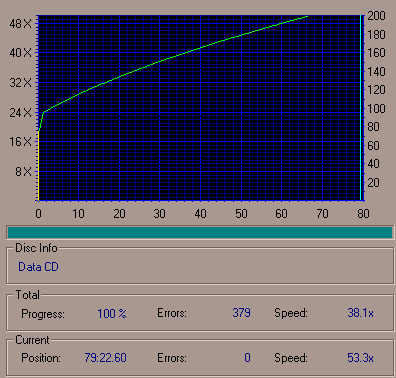Click the total Progress value 100 %

[x=112, y=314]
